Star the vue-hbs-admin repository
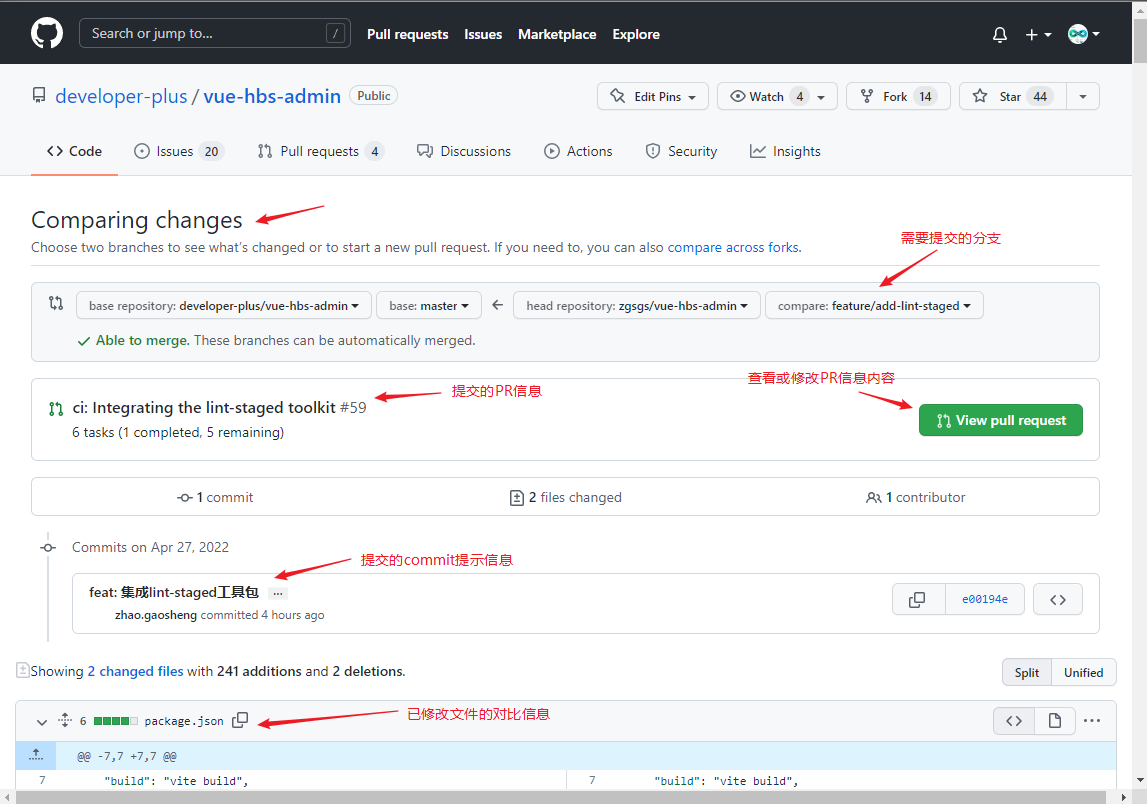Image resolution: width=1147 pixels, height=804 pixels. 1013,97
